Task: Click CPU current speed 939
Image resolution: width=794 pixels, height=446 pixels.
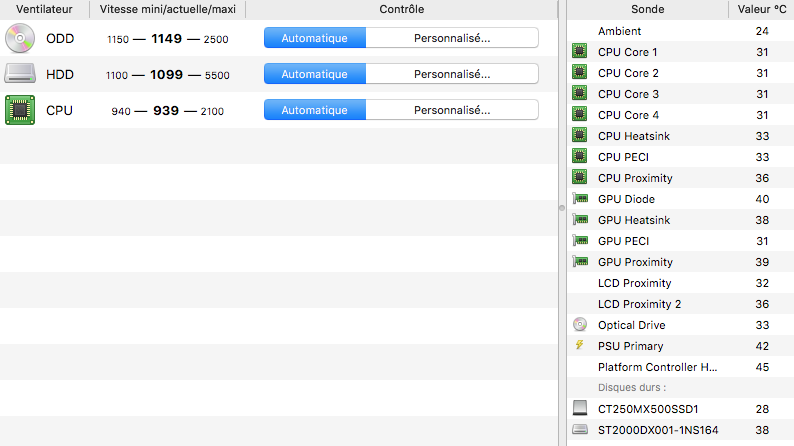Action: tap(166, 110)
